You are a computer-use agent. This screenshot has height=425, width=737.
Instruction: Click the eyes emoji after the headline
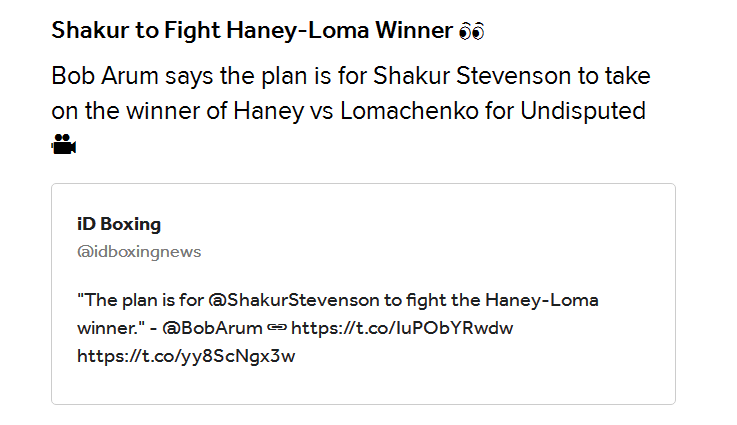pyautogui.click(x=471, y=31)
